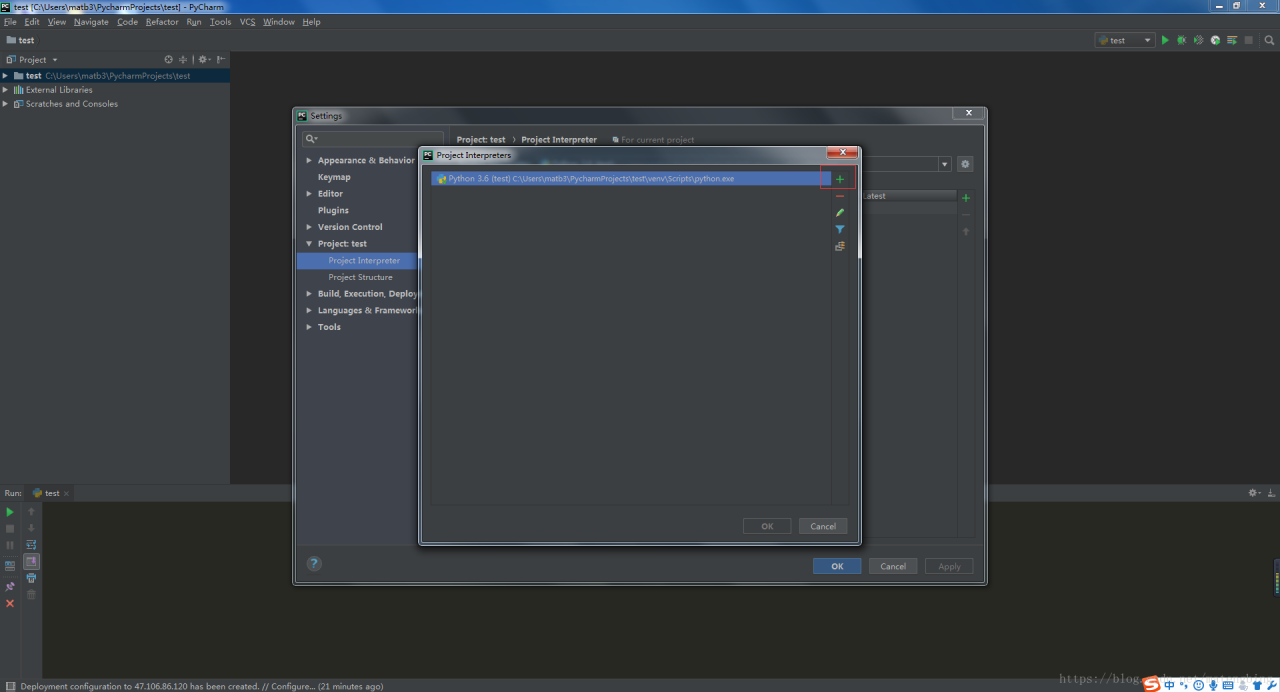This screenshot has height=692, width=1280.
Task: Click 'Deployment configuration' status bar message
Action: click(x=201, y=686)
